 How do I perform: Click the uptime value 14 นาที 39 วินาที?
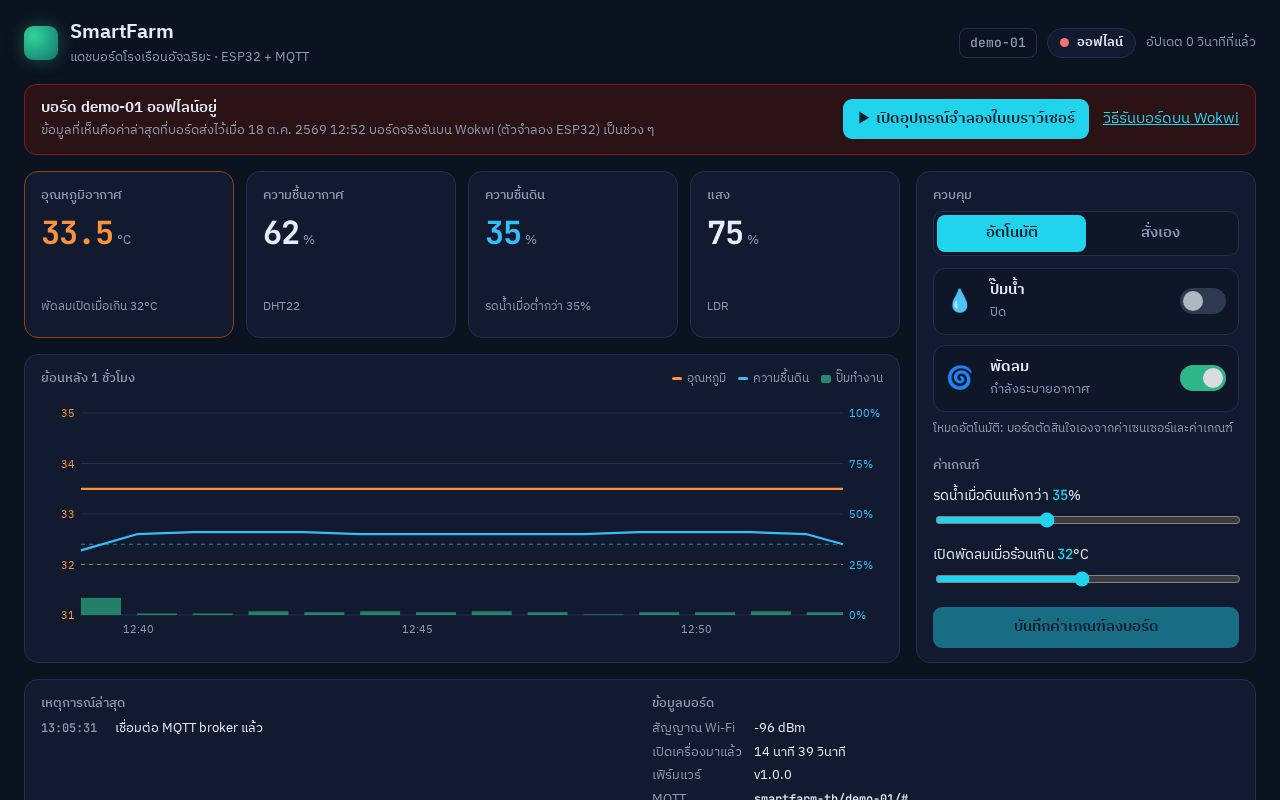pos(799,752)
